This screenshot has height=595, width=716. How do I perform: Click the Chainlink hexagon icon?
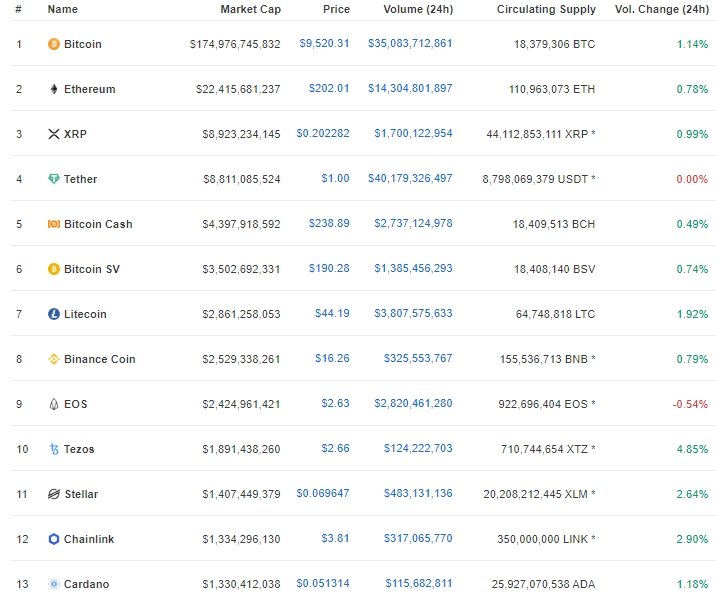pos(54,539)
